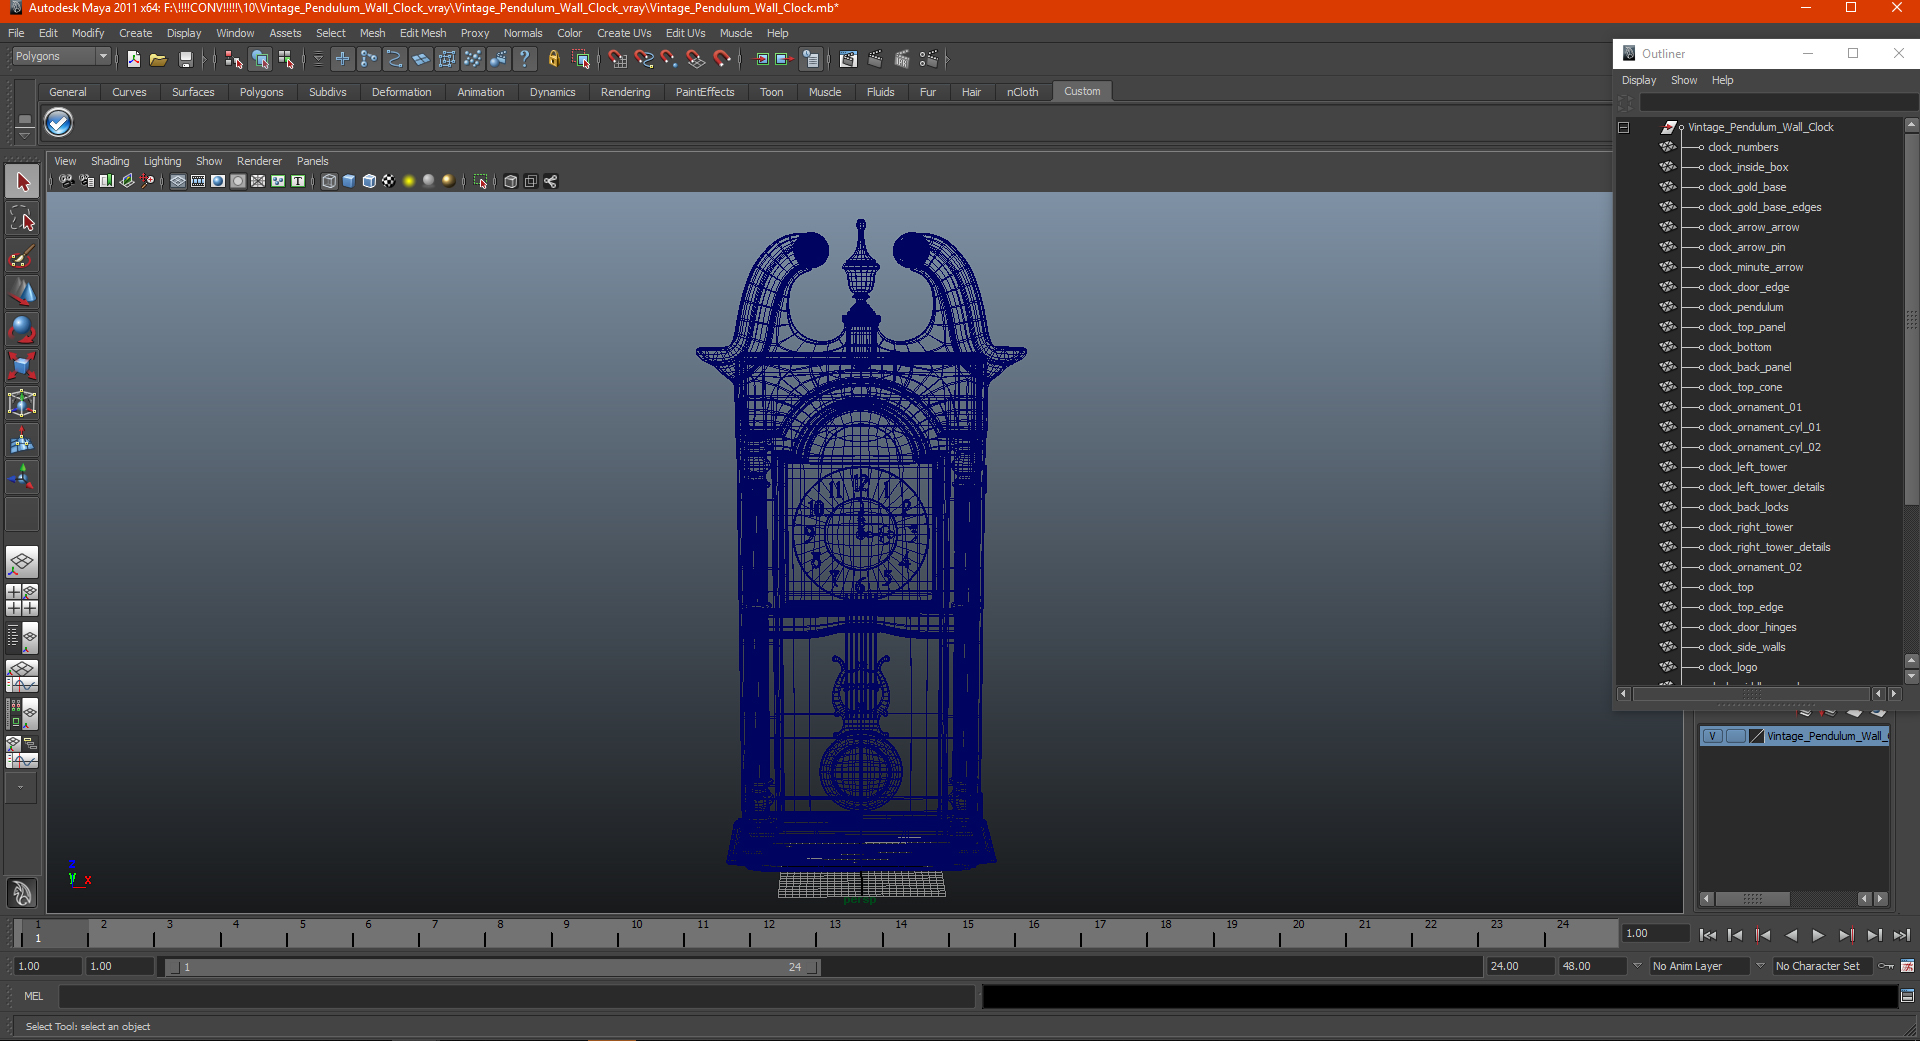Screen dimensions: 1920x1041
Task: Enable select by component type icon
Action: pos(286,60)
